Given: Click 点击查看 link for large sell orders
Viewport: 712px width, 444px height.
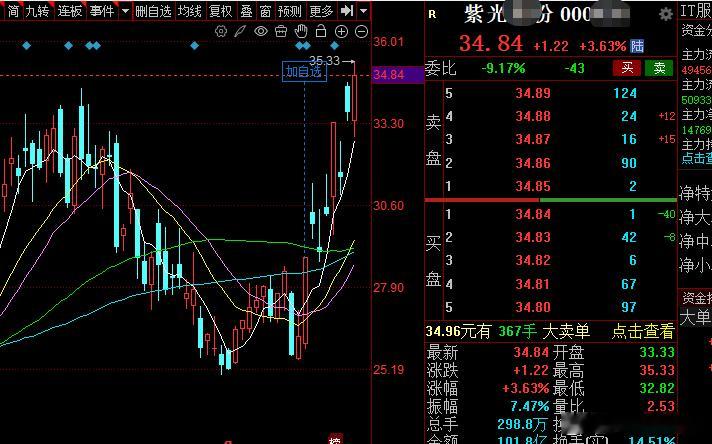Looking at the screenshot, I should 643,331.
